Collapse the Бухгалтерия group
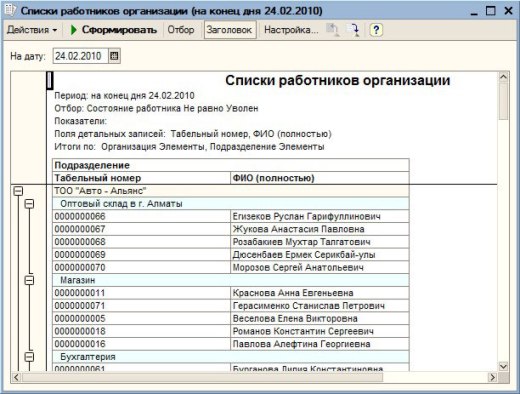Screen dimensions: 520x394 pyautogui.click(x=29, y=357)
